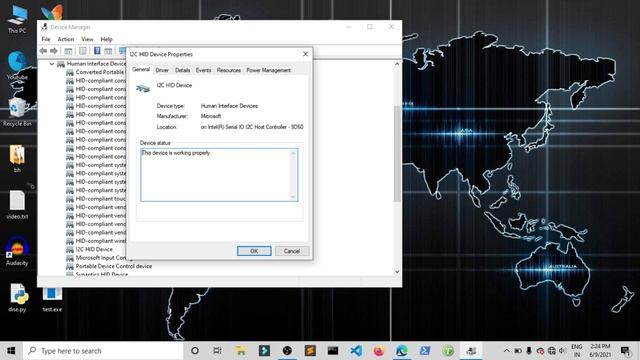Open the View menu in Device Manager
Screen dimensions: 640x360
coord(87,39)
